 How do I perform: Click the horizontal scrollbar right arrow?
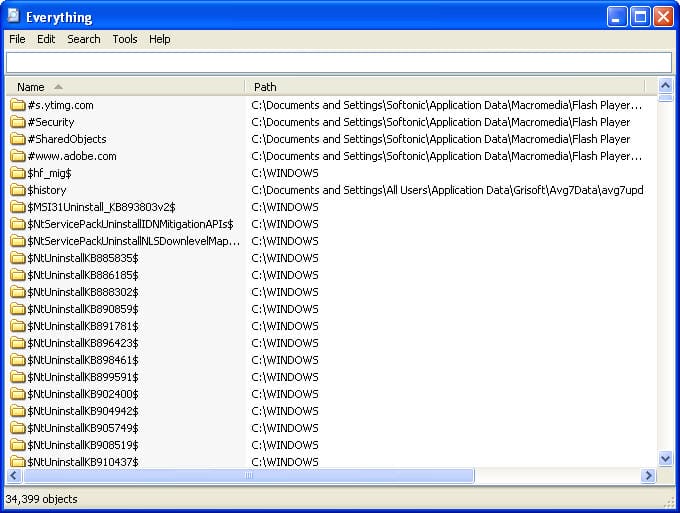tap(648, 476)
